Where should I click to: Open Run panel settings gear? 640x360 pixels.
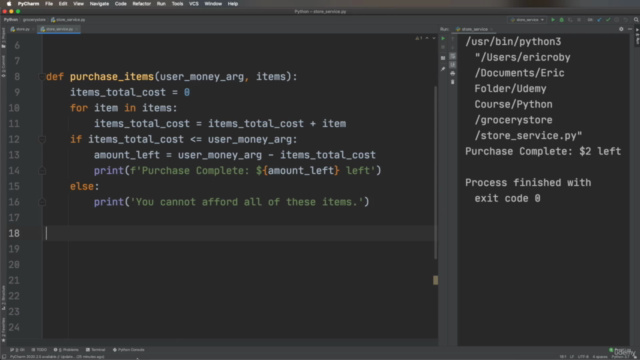(621, 29)
